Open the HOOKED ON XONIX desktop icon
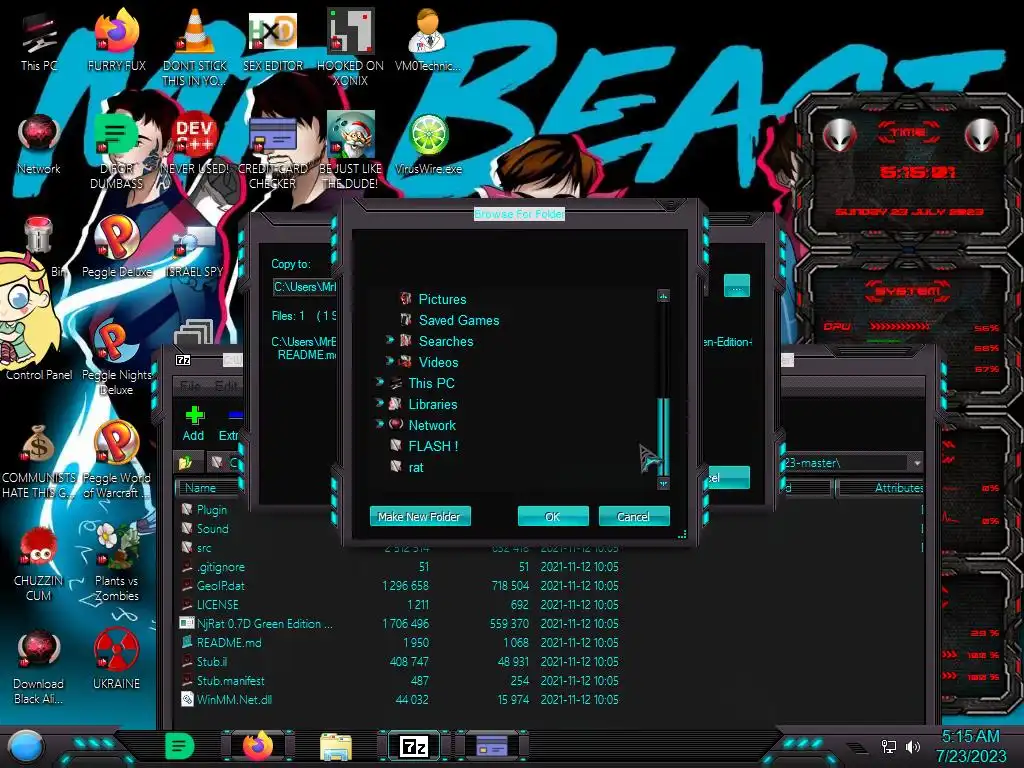The image size is (1024, 768). 351,46
